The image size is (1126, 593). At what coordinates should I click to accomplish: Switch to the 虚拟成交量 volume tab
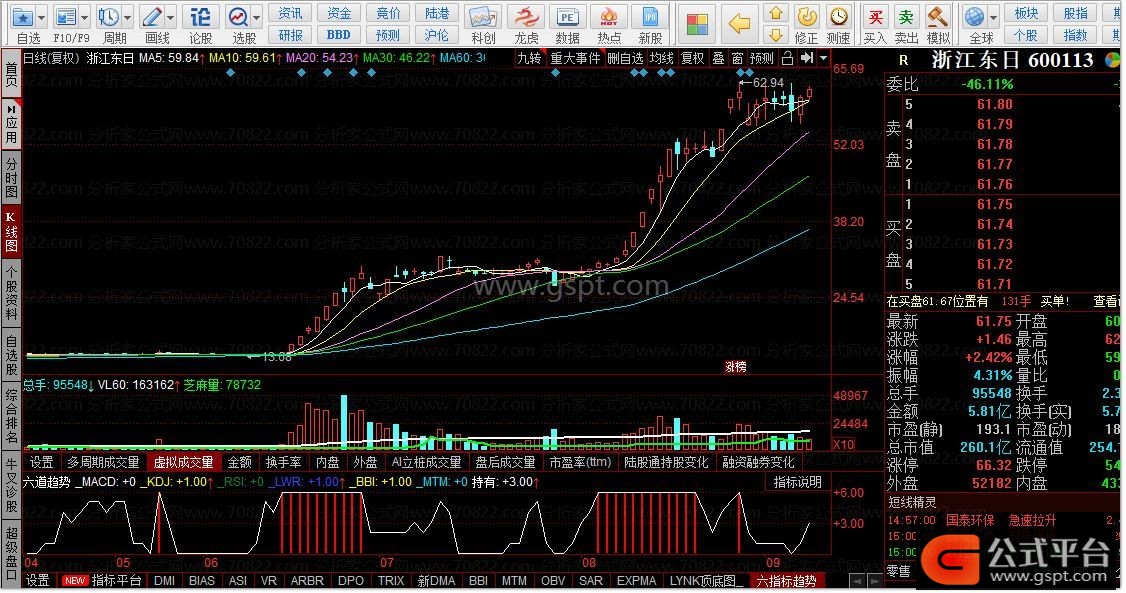(x=184, y=462)
